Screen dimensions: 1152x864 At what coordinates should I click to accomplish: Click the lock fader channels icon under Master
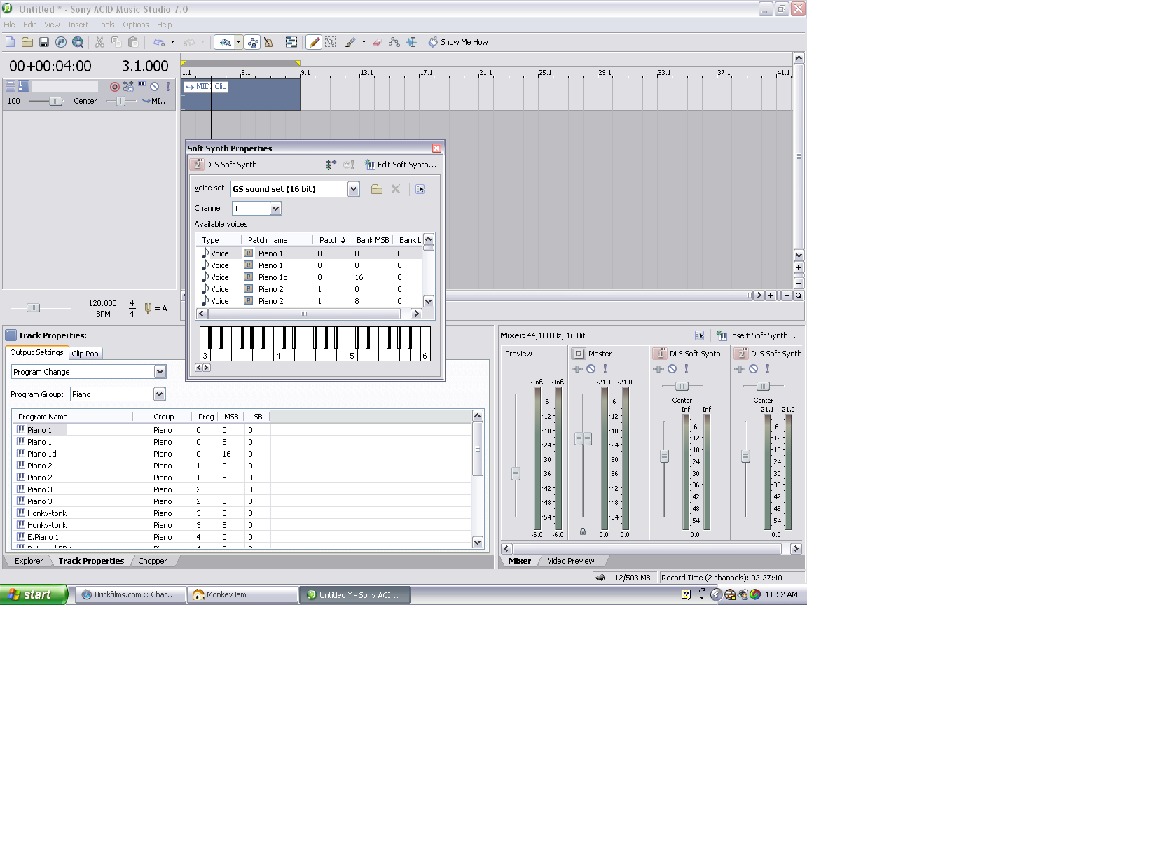[x=583, y=531]
